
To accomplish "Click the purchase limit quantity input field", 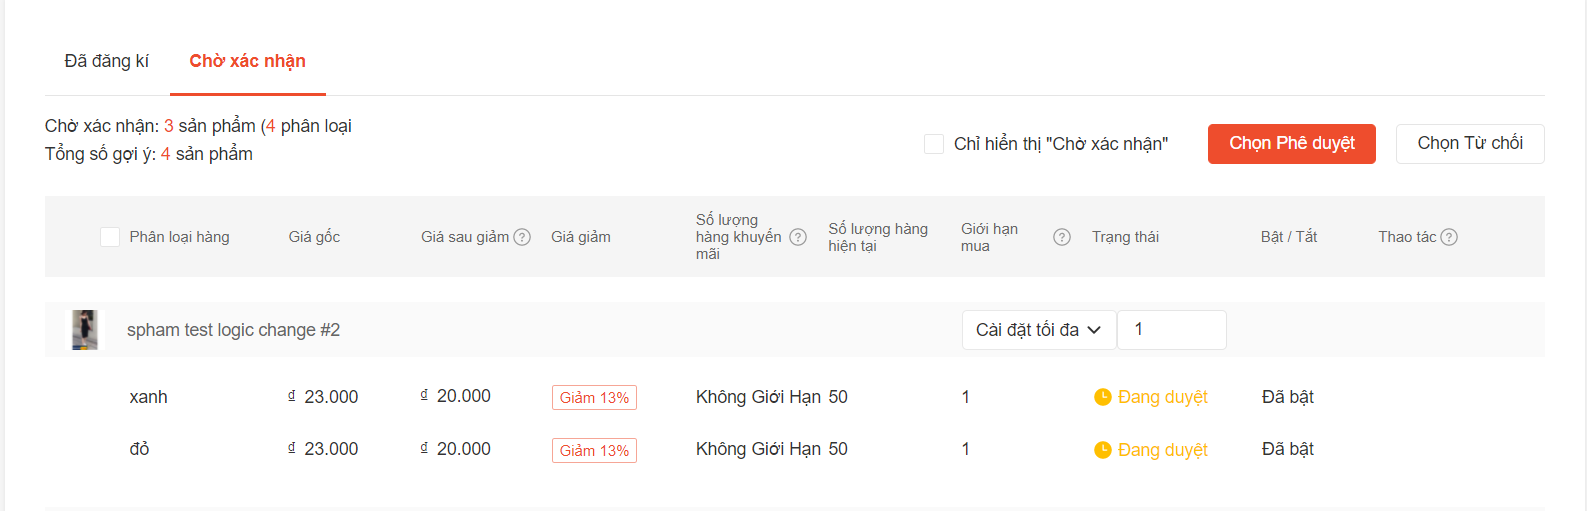I will tap(1172, 330).
